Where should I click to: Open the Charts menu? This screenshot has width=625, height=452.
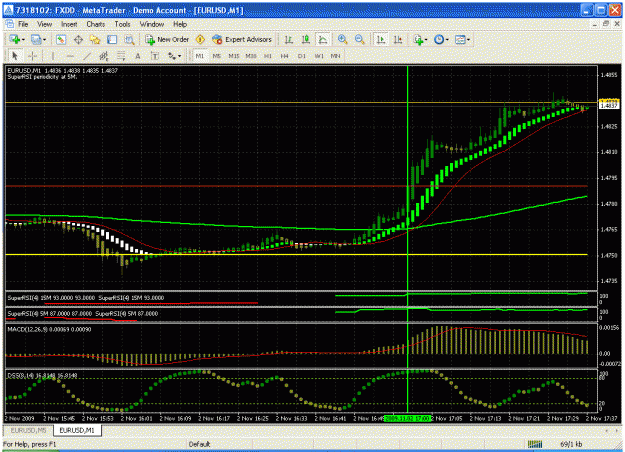96,24
